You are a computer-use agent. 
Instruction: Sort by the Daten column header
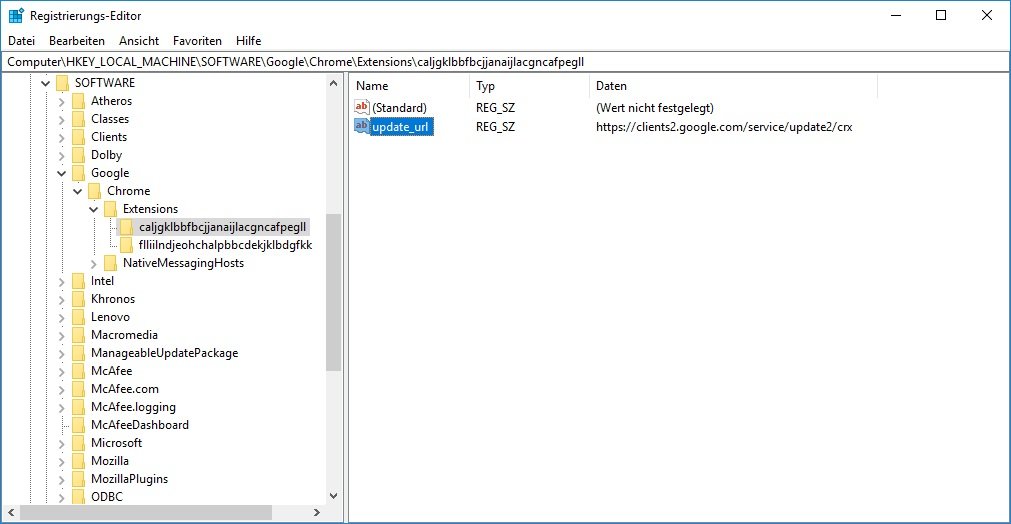click(x=733, y=86)
